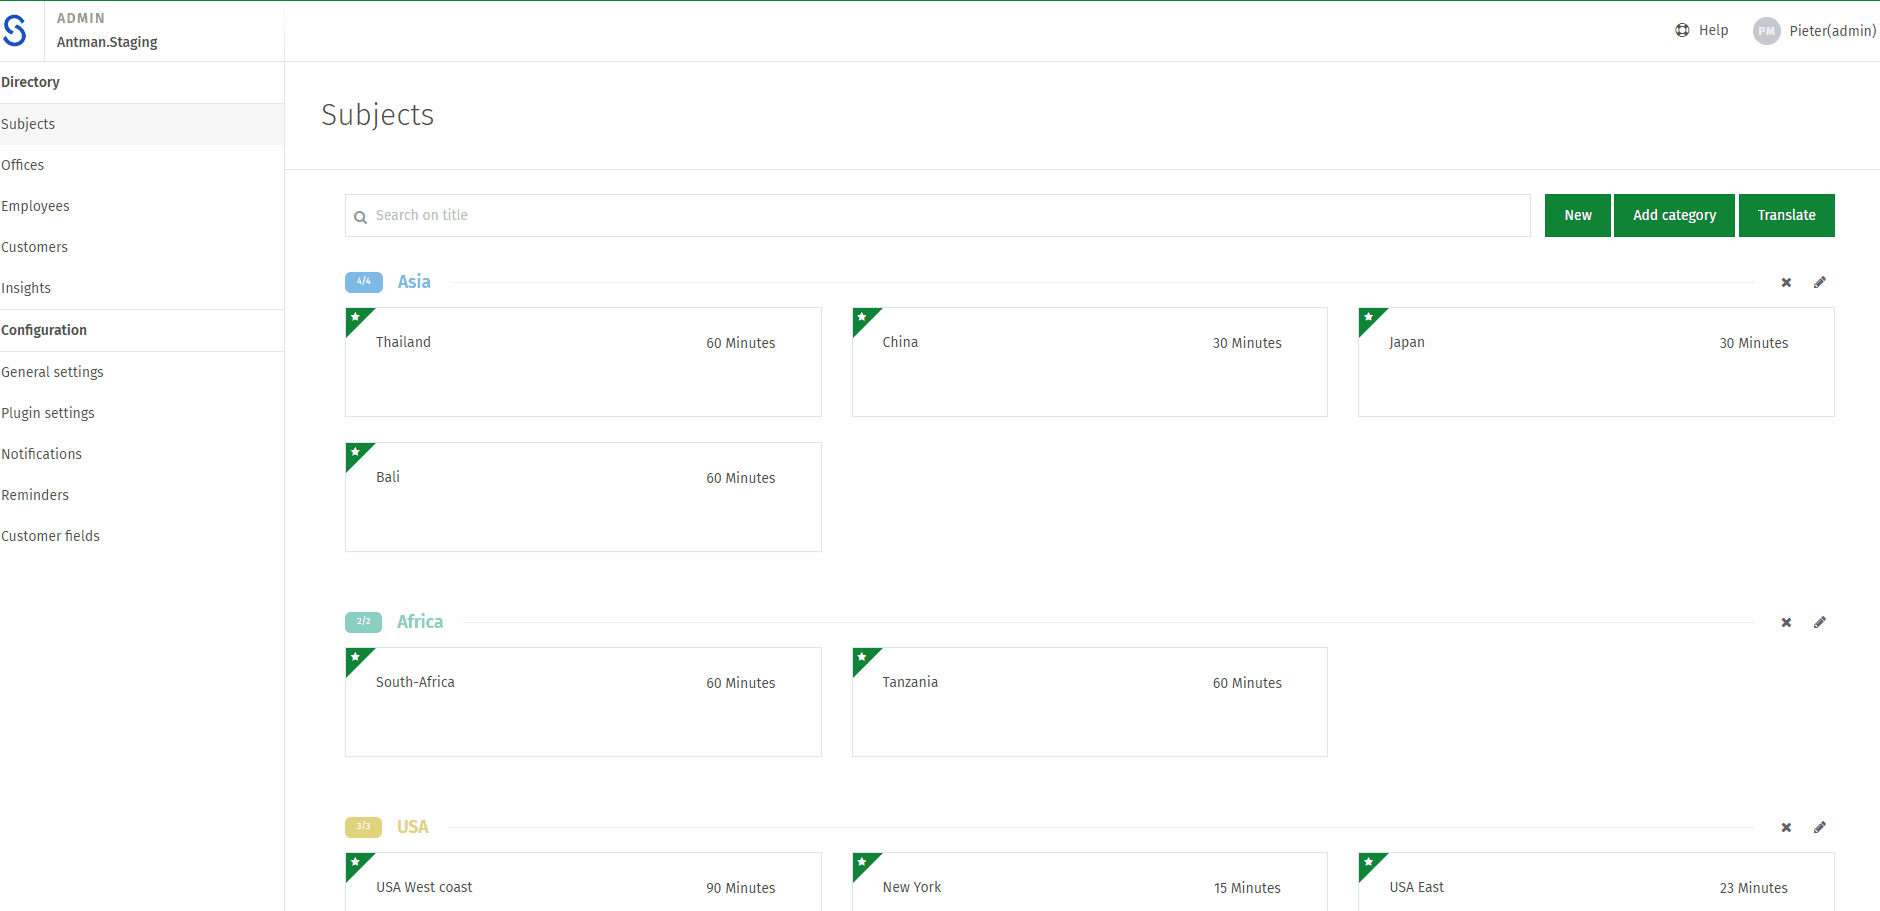Click the Antman.Staging account name
Screen dimensions: 1880x911
[107, 42]
